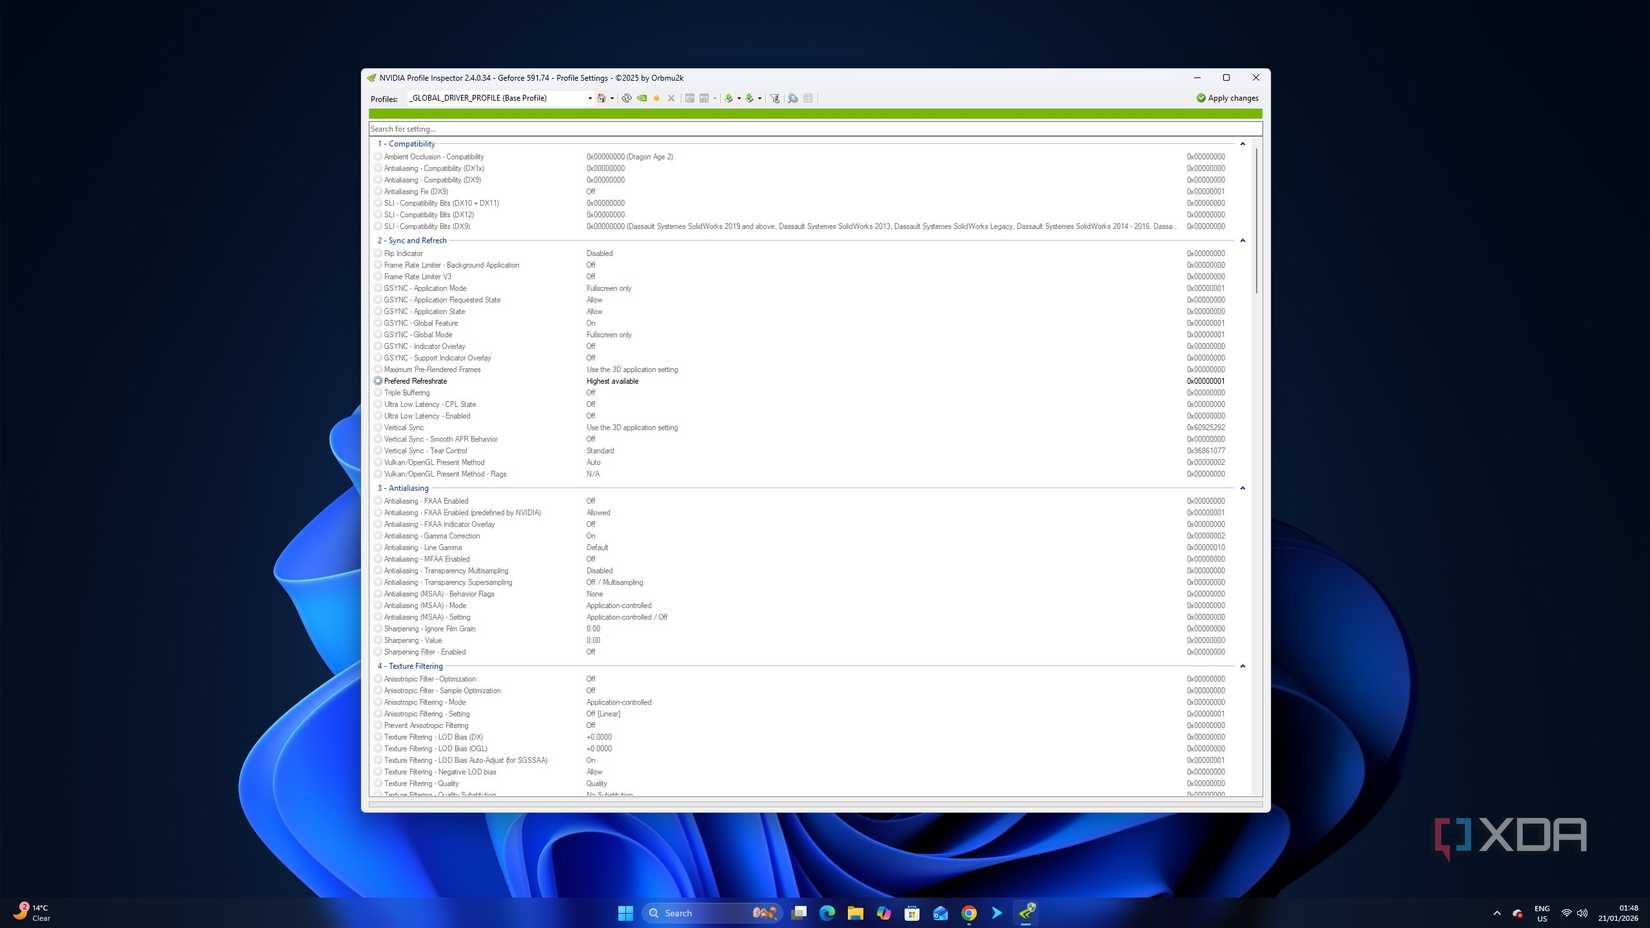Select the Triple Buffering setting radio icon
Viewport: 1650px width, 928px height.
click(378, 393)
